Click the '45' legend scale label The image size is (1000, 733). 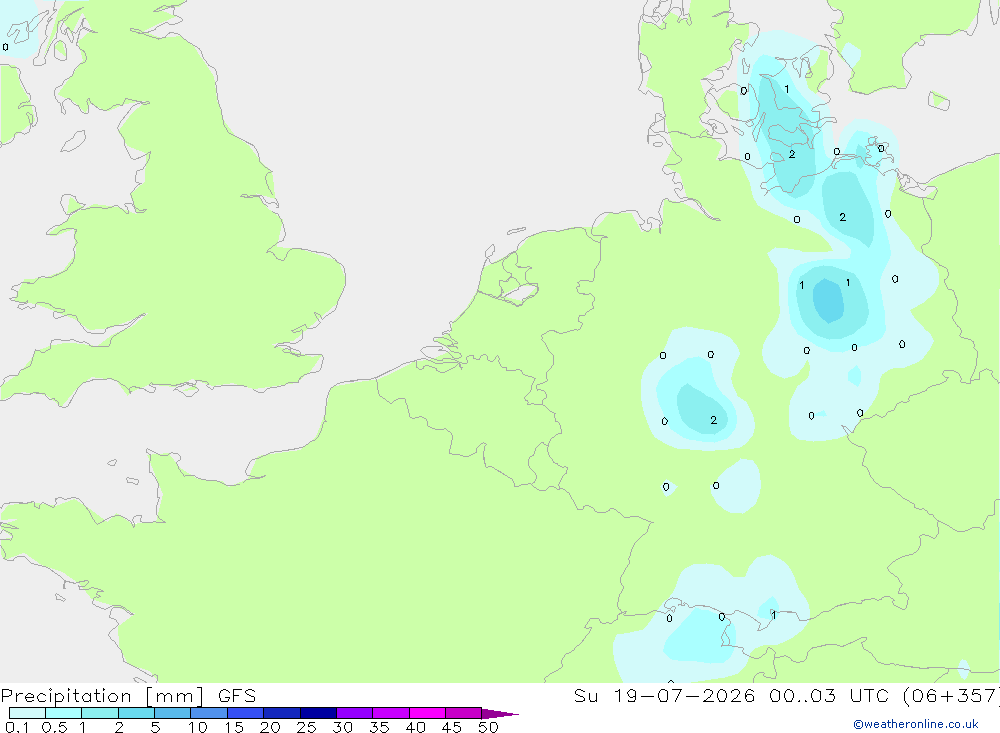pos(452,727)
